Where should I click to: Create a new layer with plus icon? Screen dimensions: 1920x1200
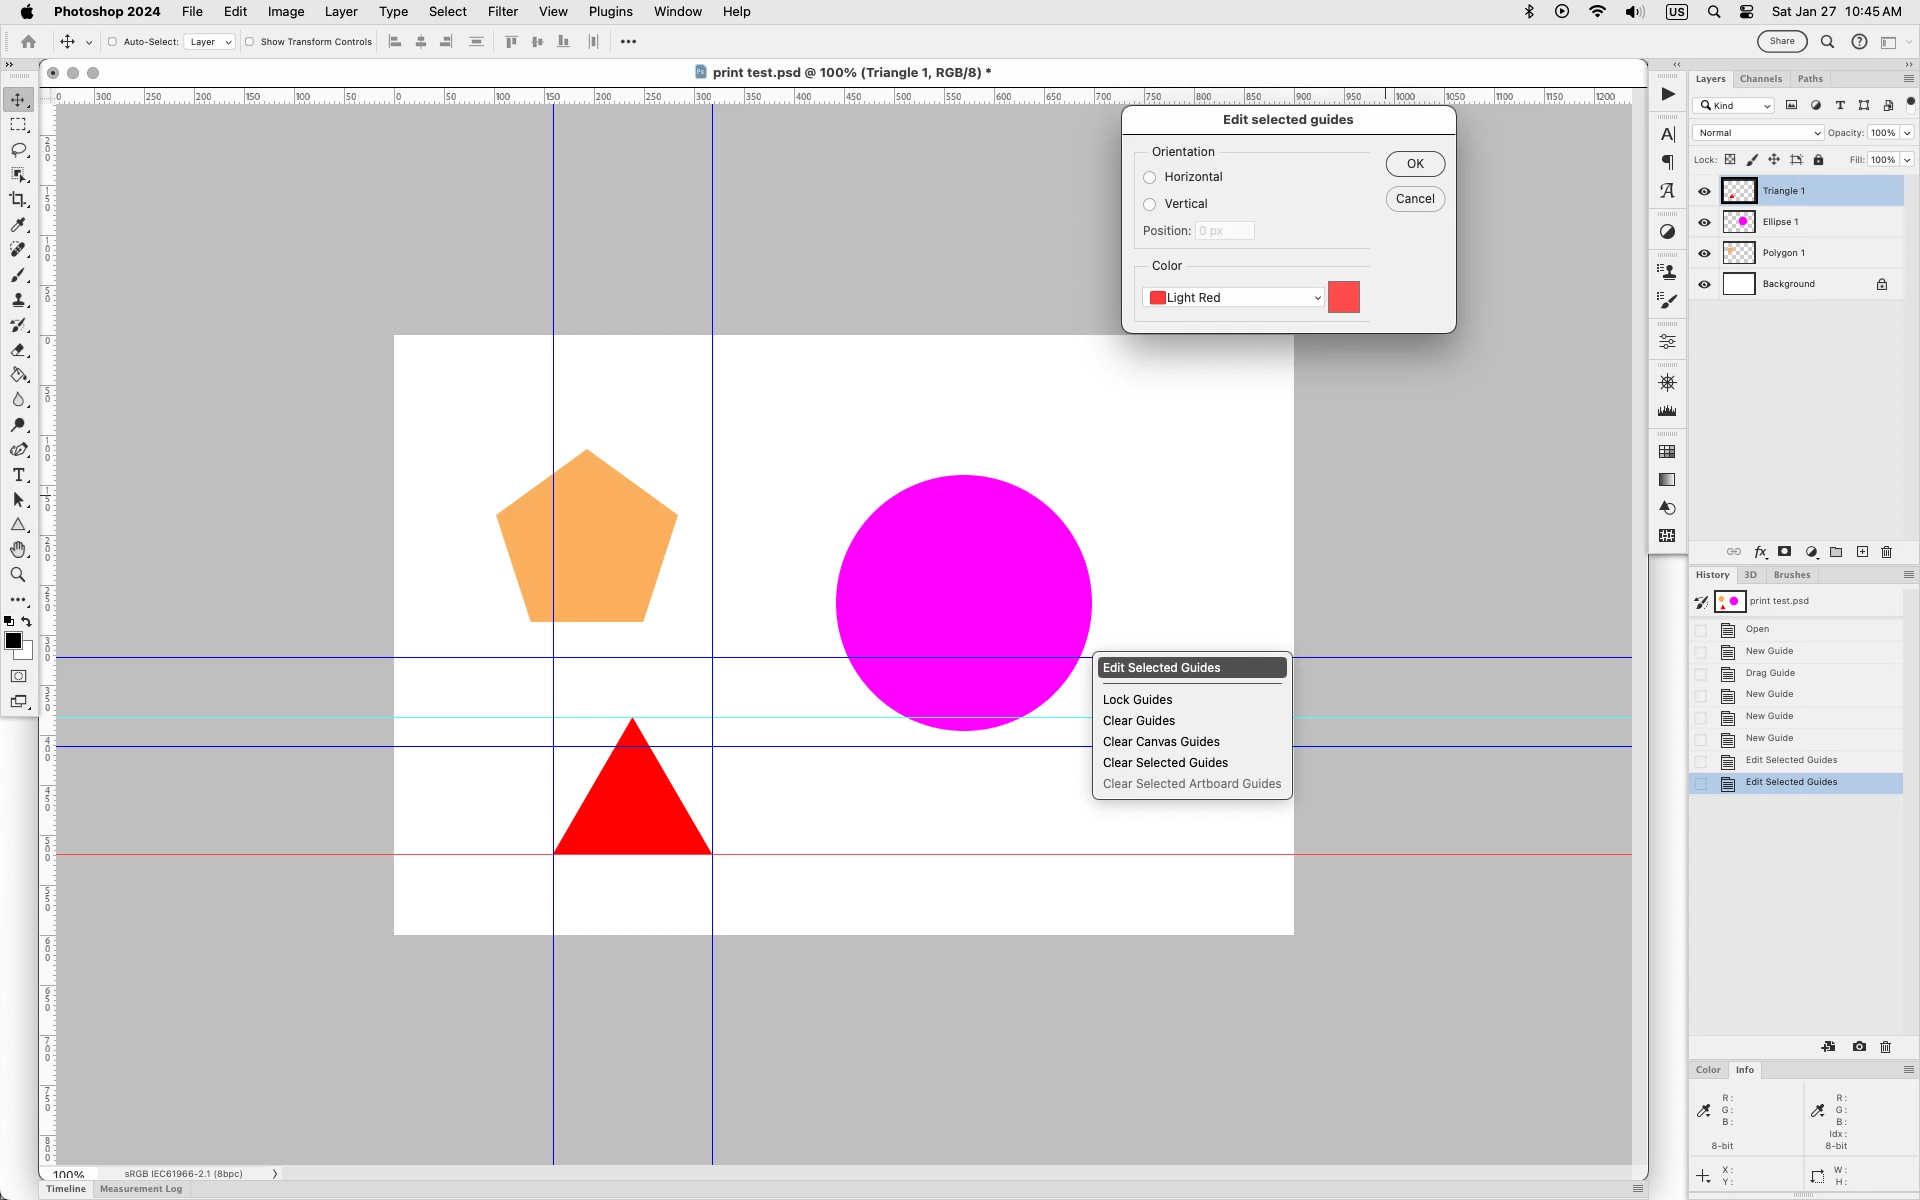pyautogui.click(x=1862, y=552)
